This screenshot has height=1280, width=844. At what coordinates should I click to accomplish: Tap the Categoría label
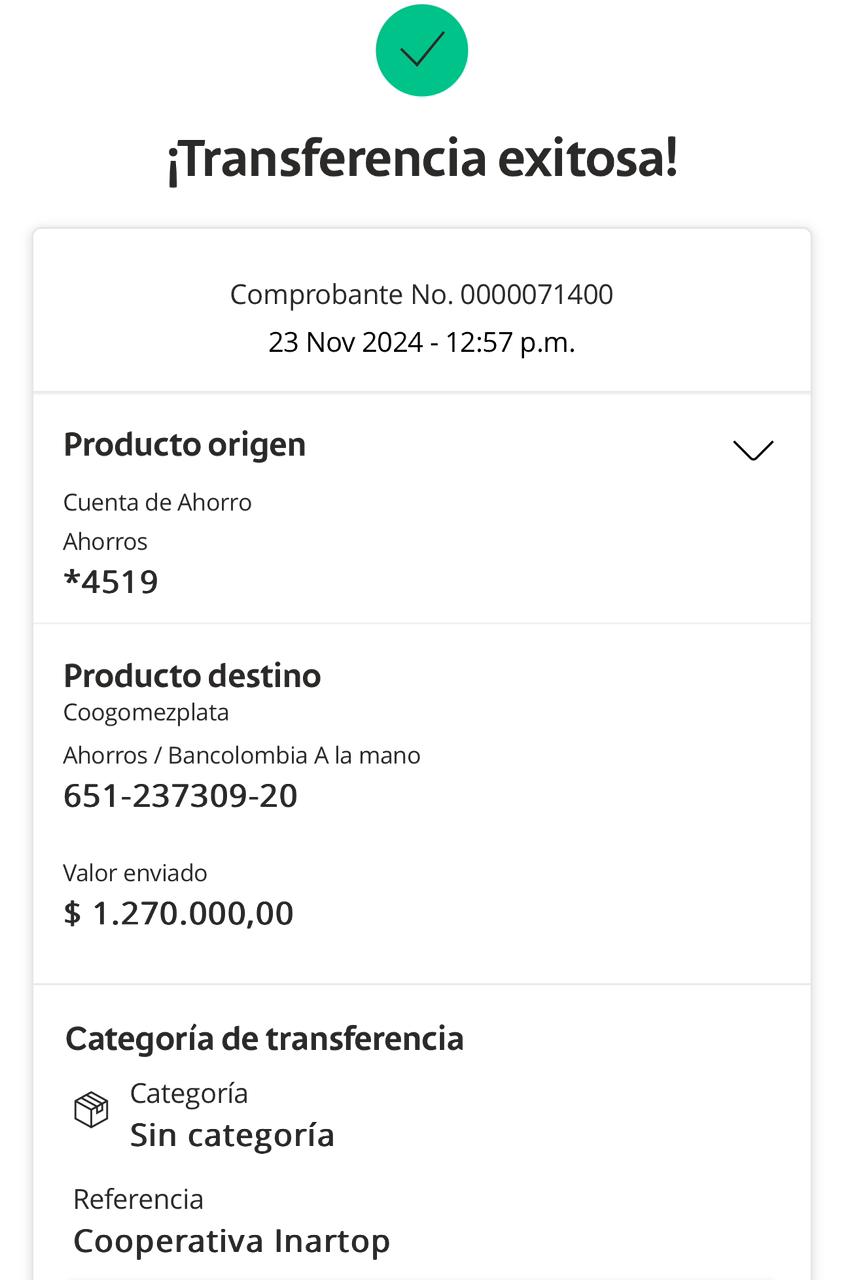click(x=189, y=1093)
